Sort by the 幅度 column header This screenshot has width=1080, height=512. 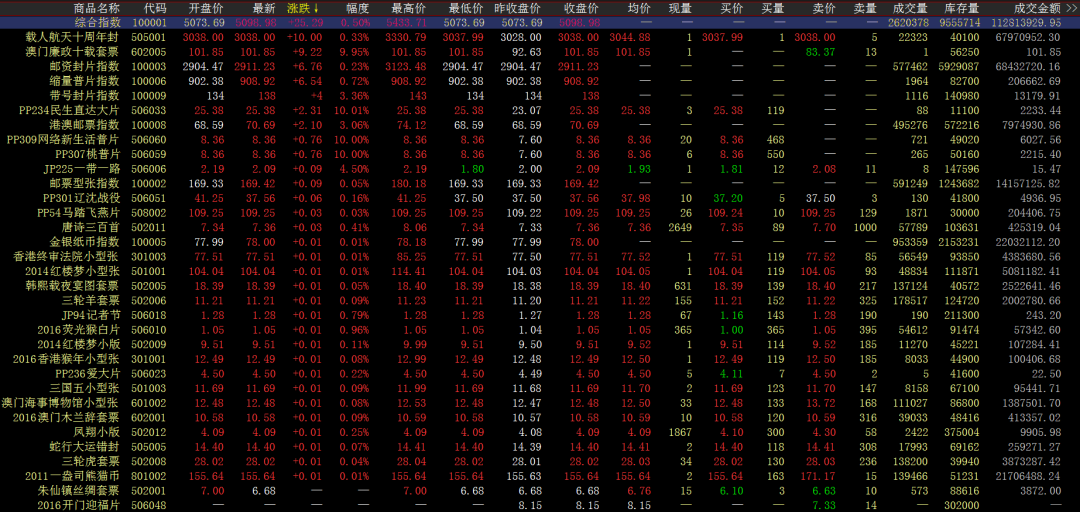357,8
